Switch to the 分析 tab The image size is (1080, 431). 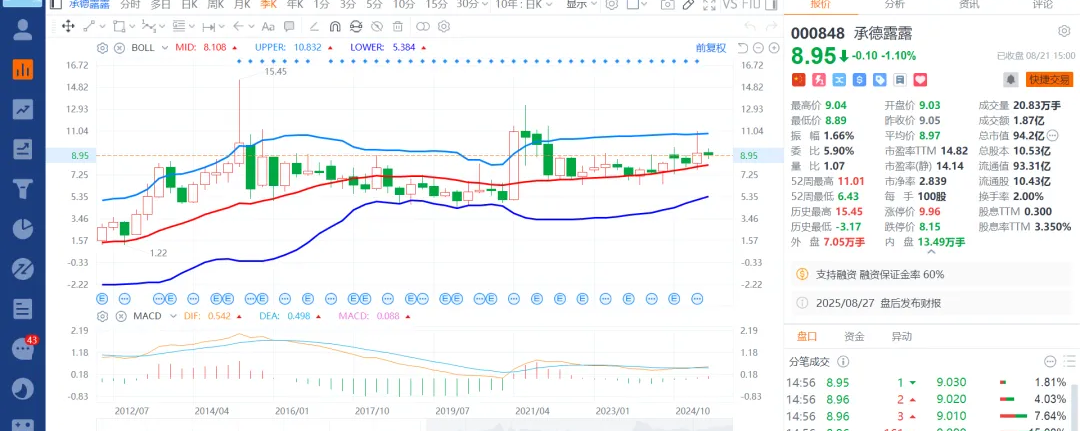coord(894,4)
